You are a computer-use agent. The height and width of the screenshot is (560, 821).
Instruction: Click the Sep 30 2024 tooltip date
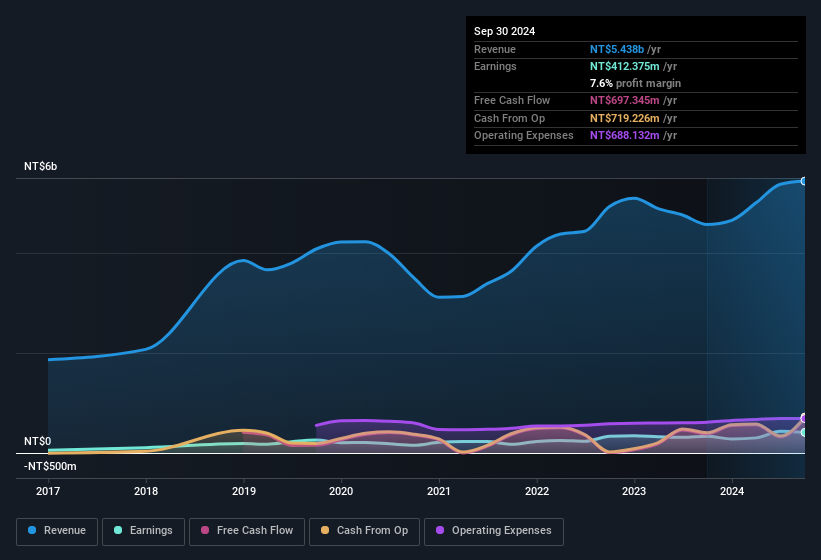point(504,31)
